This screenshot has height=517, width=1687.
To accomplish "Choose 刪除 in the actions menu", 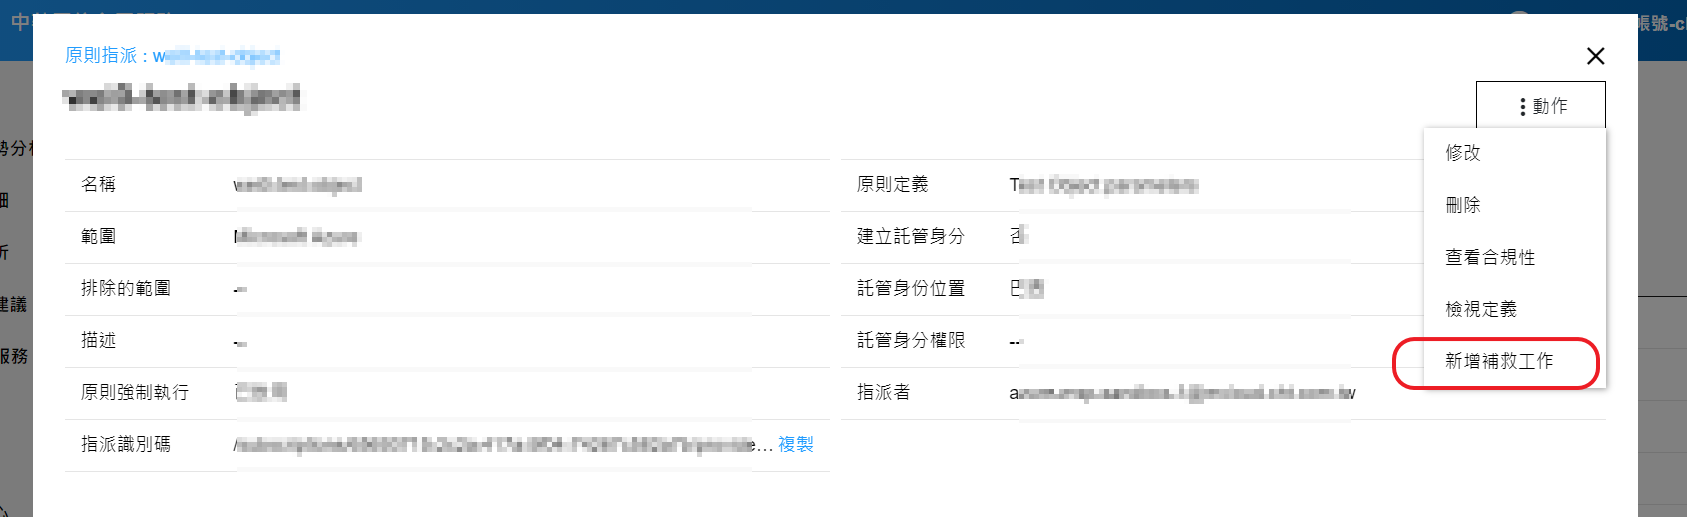I will click(1463, 205).
